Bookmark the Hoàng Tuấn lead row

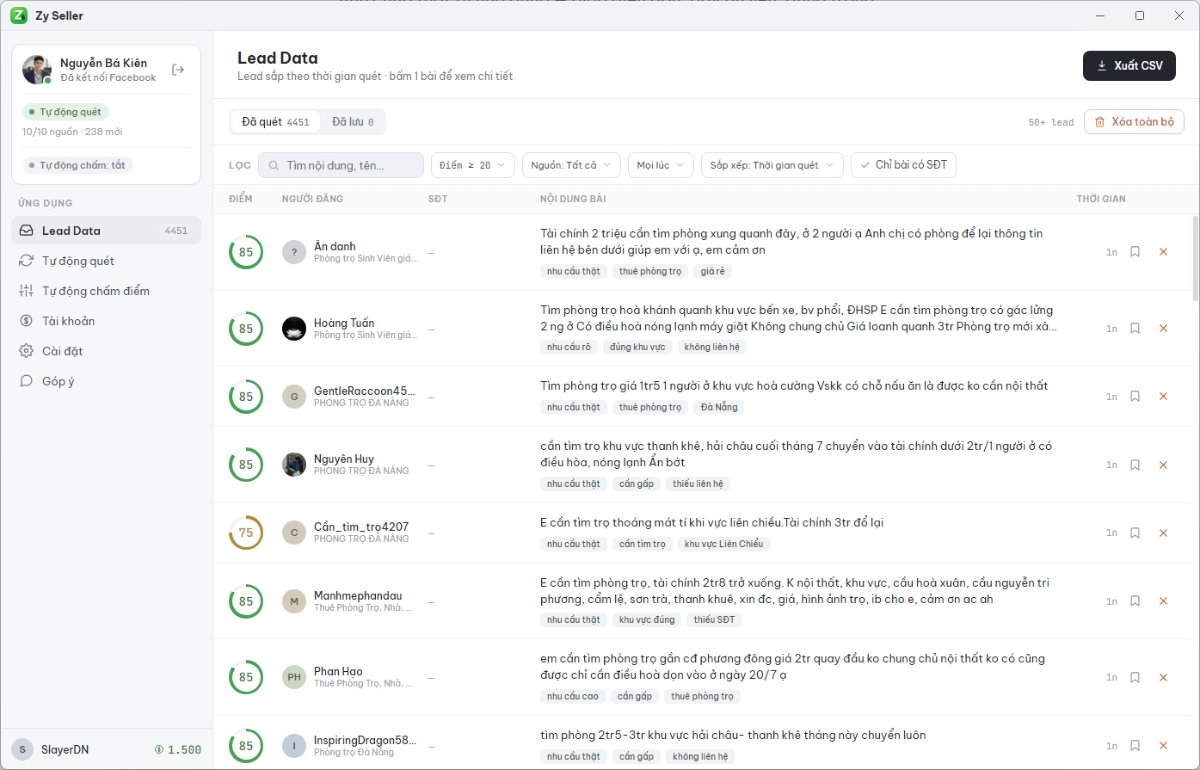click(1135, 328)
